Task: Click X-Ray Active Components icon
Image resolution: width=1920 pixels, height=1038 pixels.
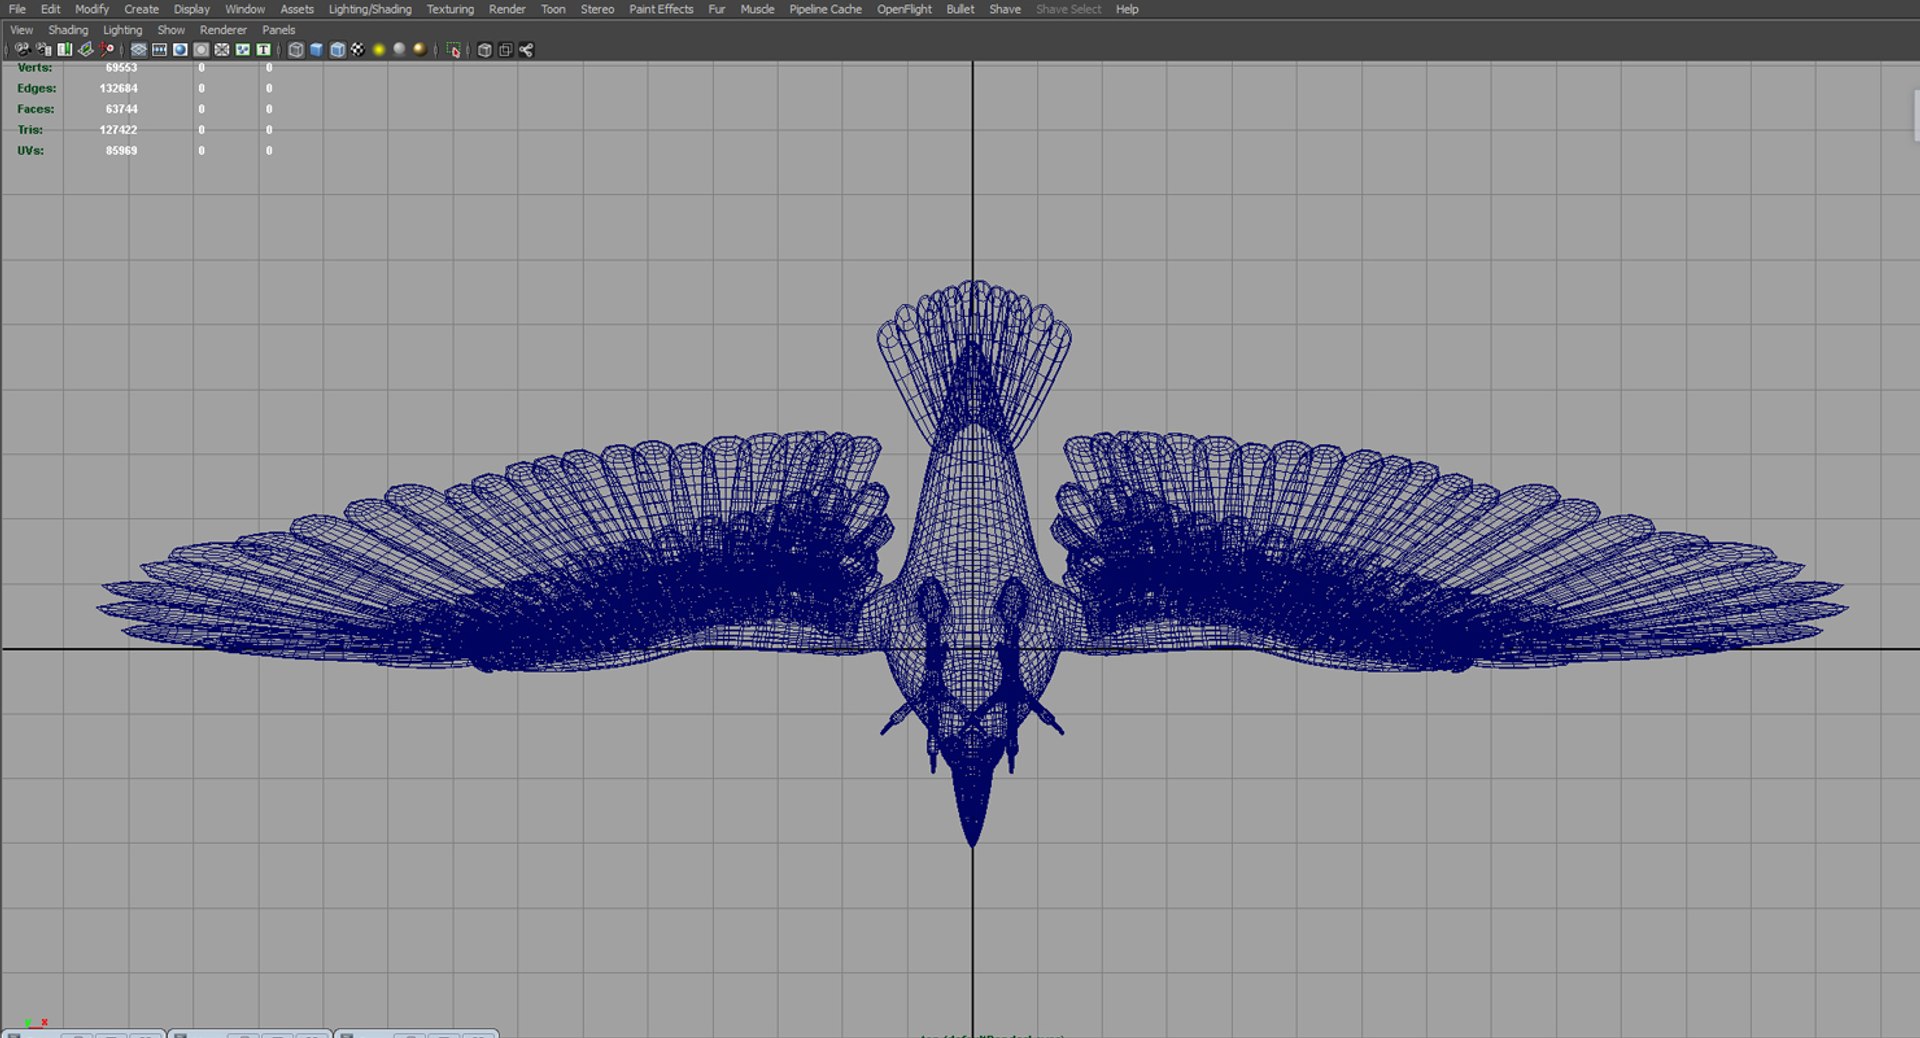Action: [506, 49]
